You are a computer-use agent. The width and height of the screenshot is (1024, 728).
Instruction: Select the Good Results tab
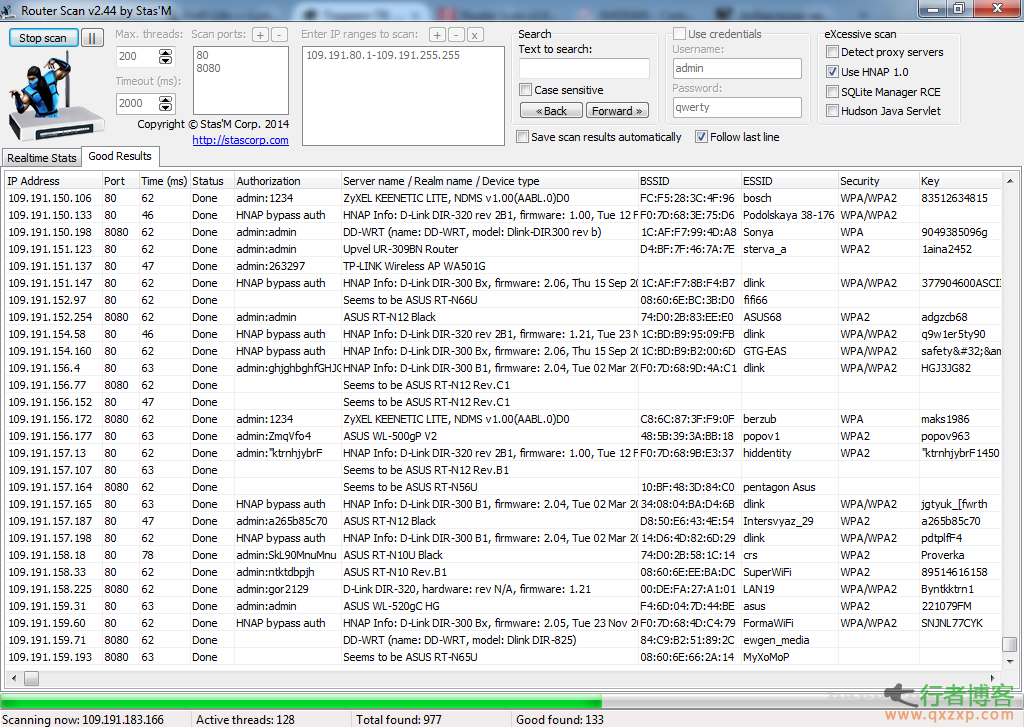tap(120, 156)
